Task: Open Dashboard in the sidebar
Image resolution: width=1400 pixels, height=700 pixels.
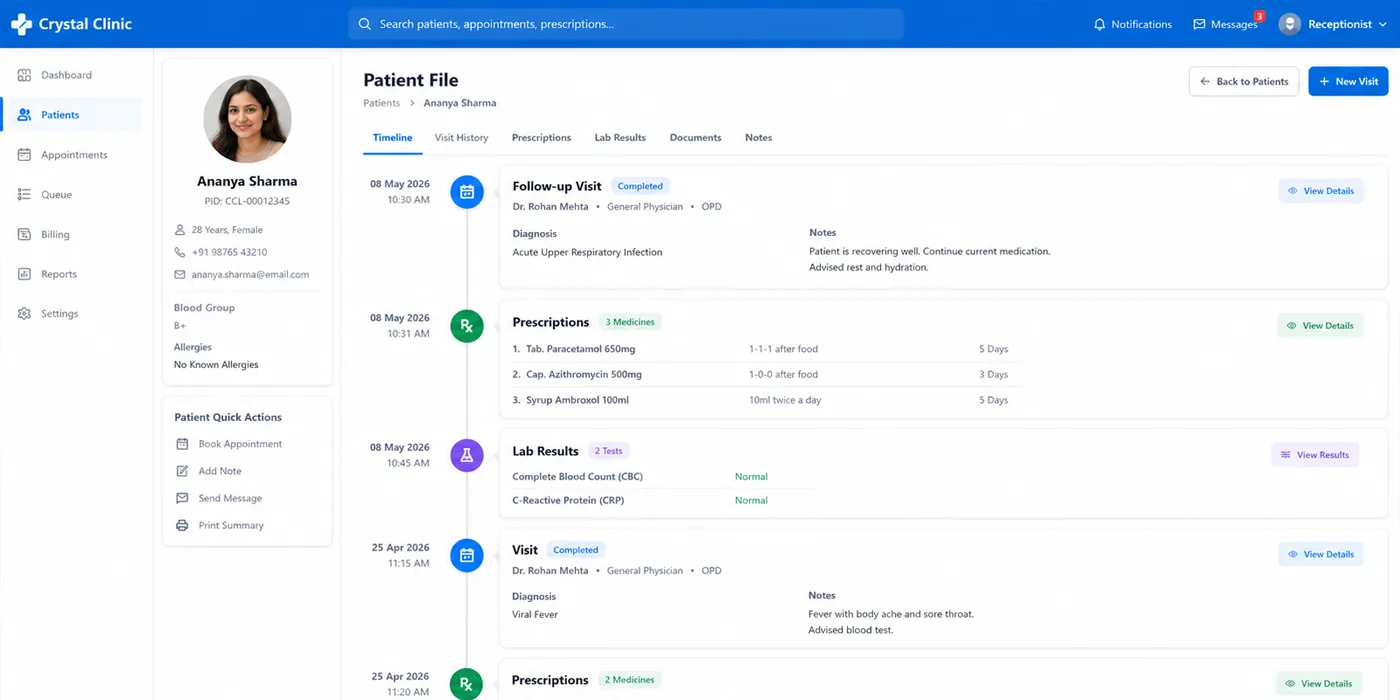Action: (x=71, y=75)
